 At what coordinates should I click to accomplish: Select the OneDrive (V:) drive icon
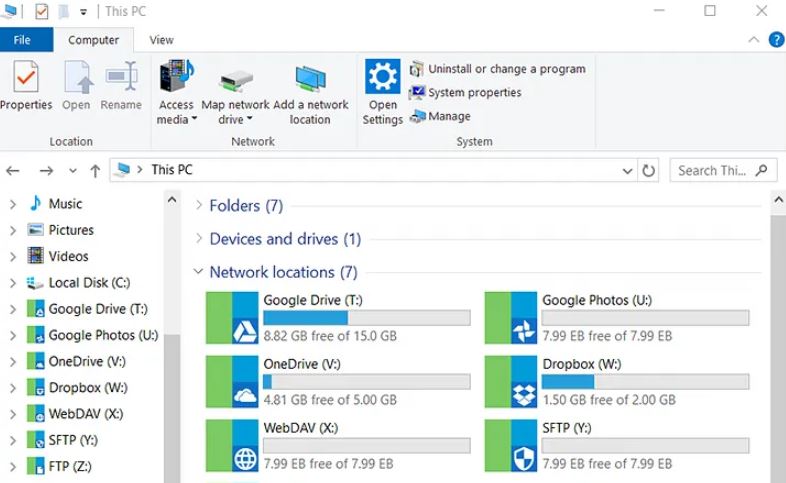(x=232, y=381)
